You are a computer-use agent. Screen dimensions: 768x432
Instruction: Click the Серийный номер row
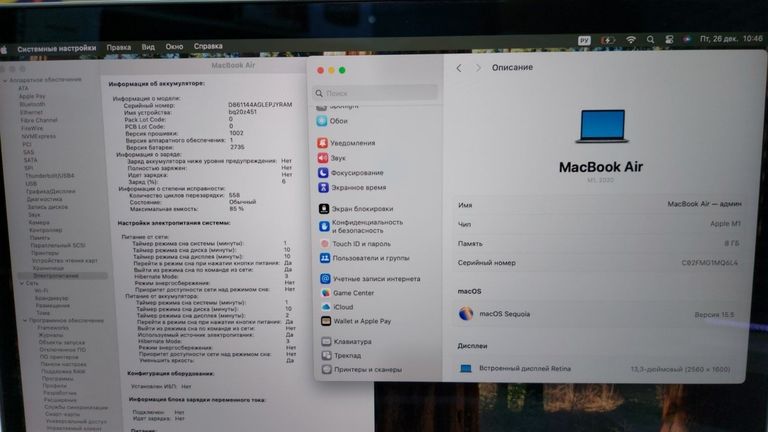point(598,263)
